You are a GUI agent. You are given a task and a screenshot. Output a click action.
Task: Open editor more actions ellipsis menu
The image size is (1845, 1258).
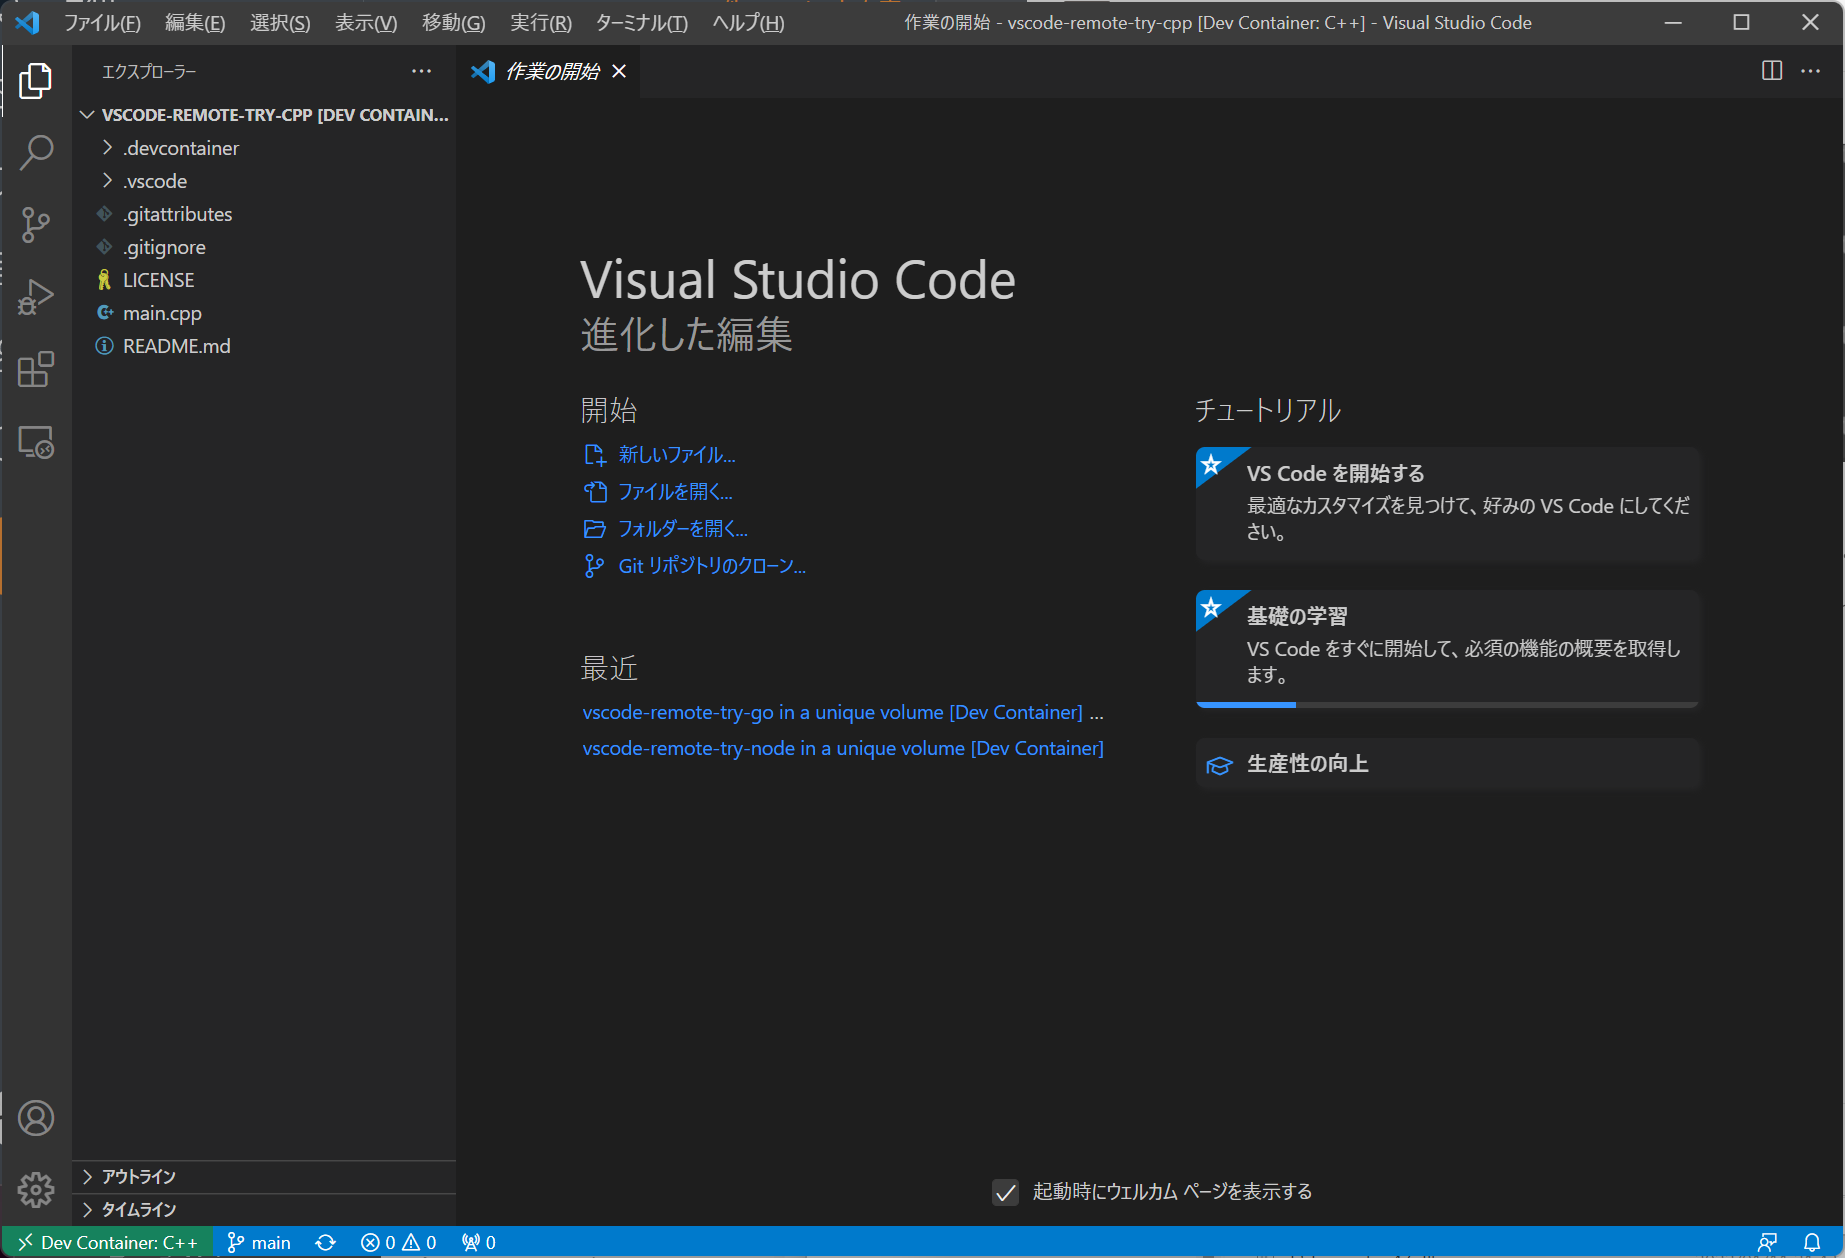(1811, 71)
